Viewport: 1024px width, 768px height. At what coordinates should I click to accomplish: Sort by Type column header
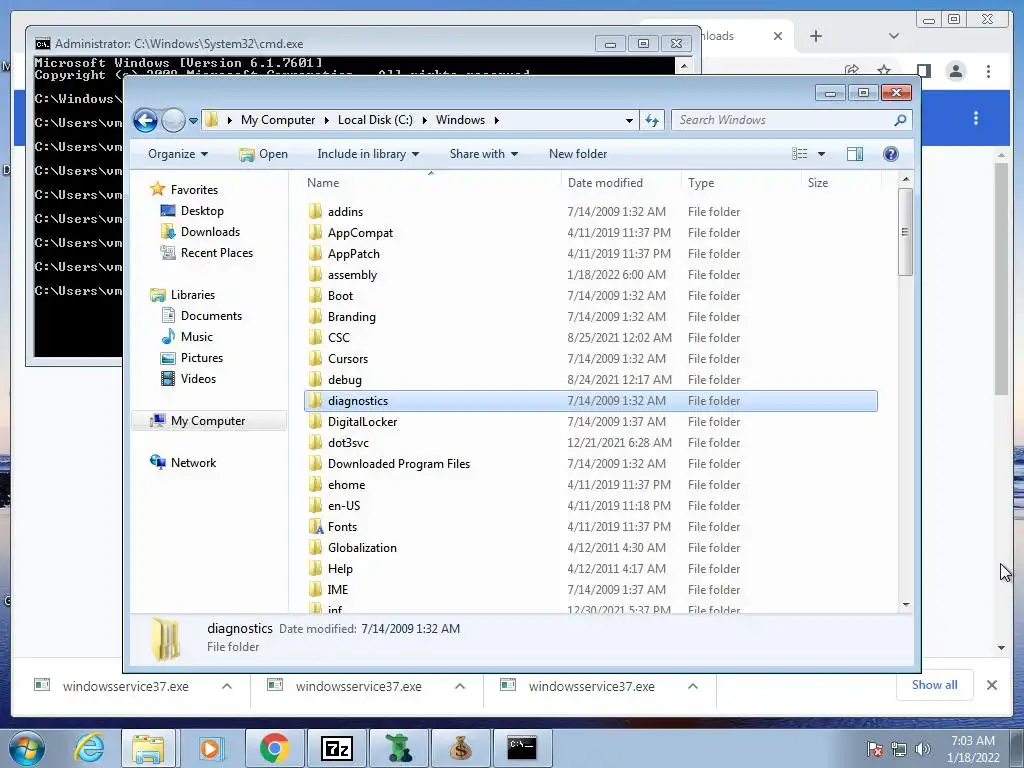click(x=701, y=183)
